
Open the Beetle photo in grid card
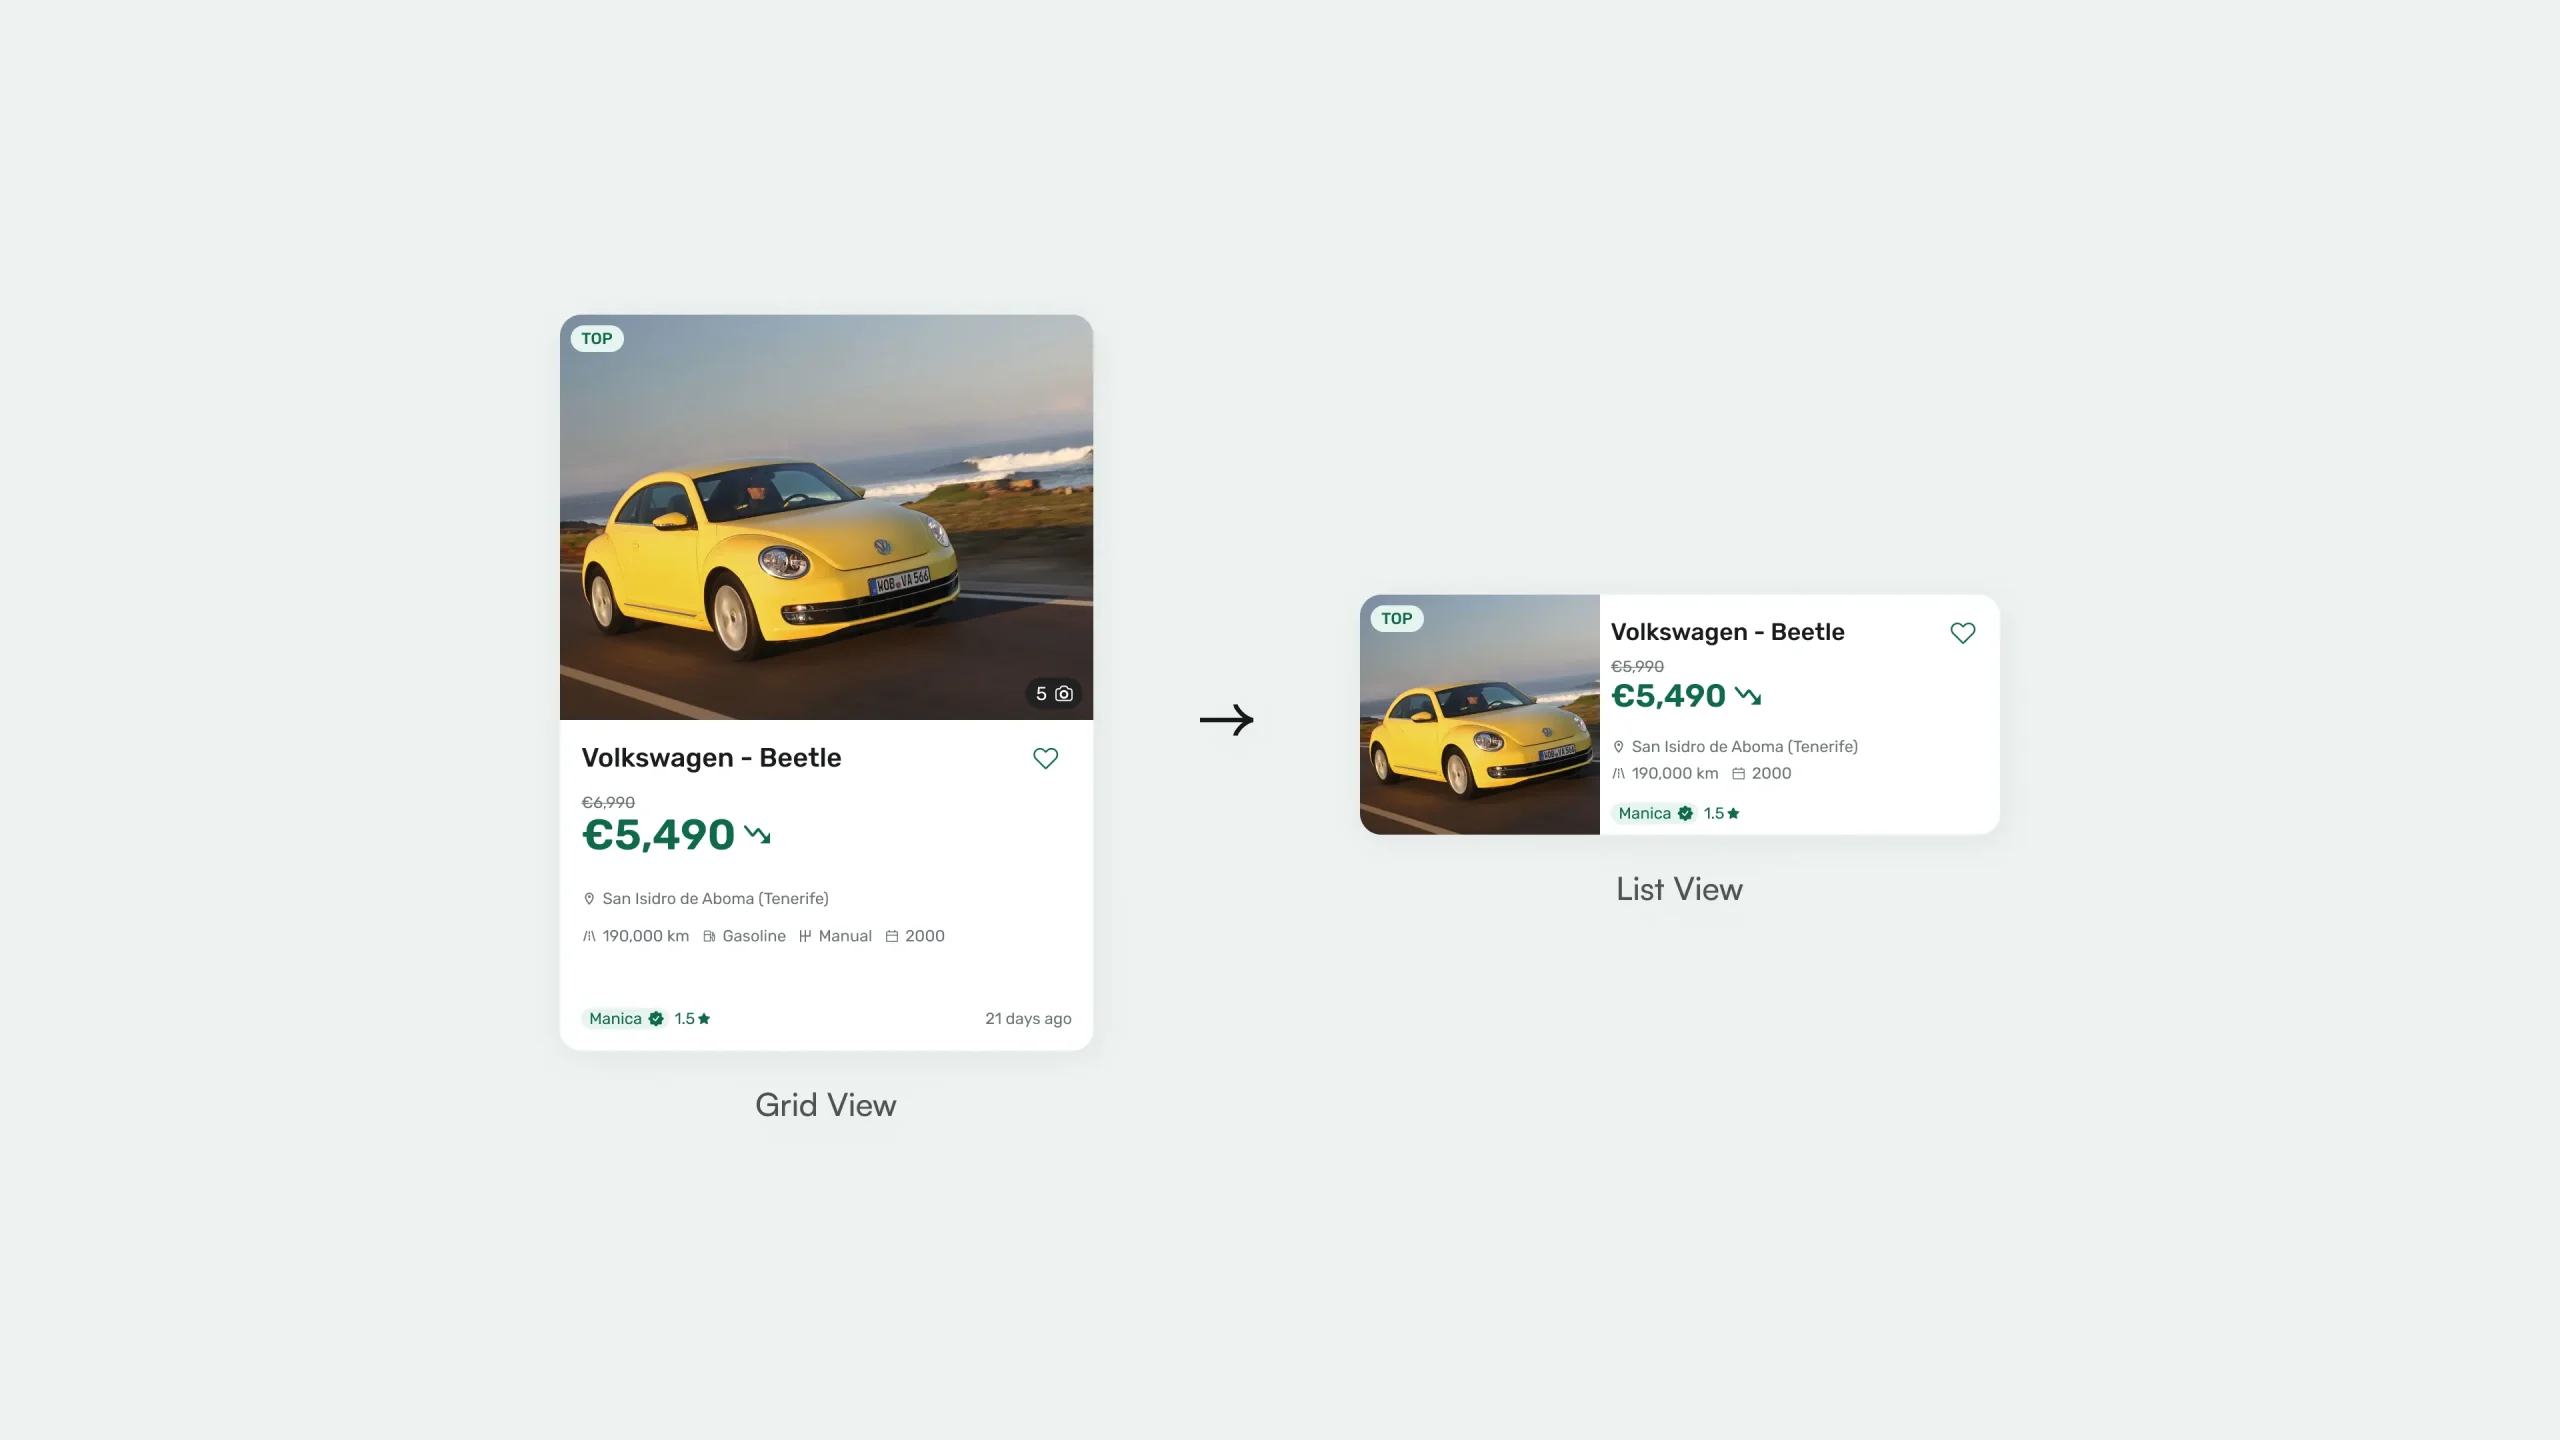tap(826, 518)
